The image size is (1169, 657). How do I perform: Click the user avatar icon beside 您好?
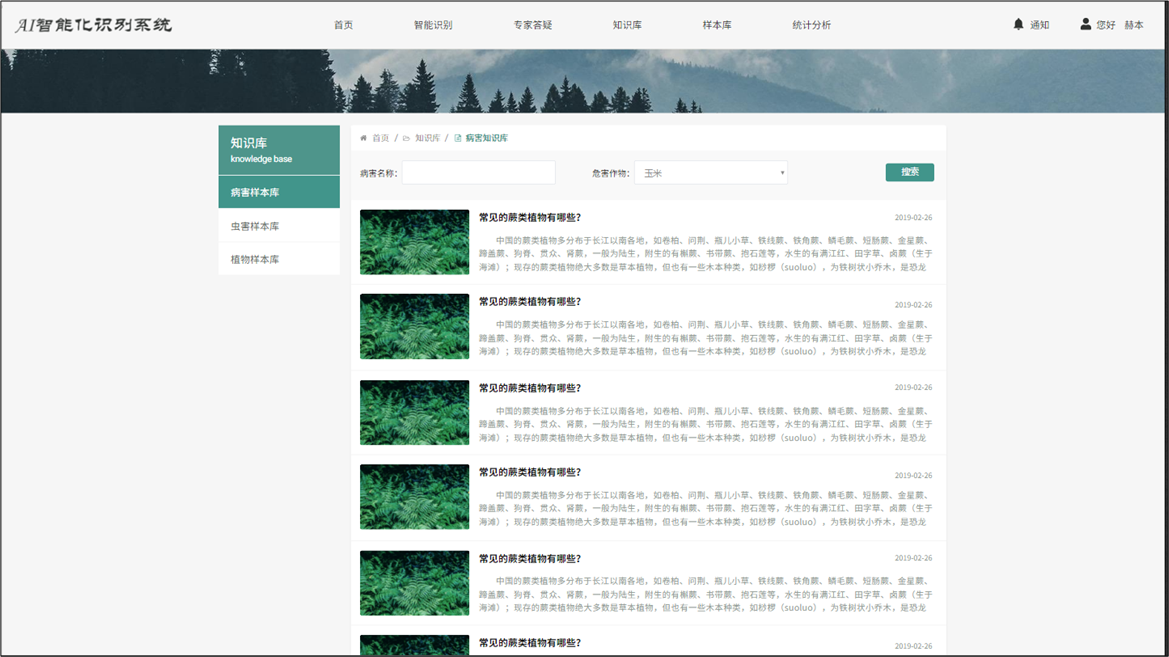tap(1085, 24)
